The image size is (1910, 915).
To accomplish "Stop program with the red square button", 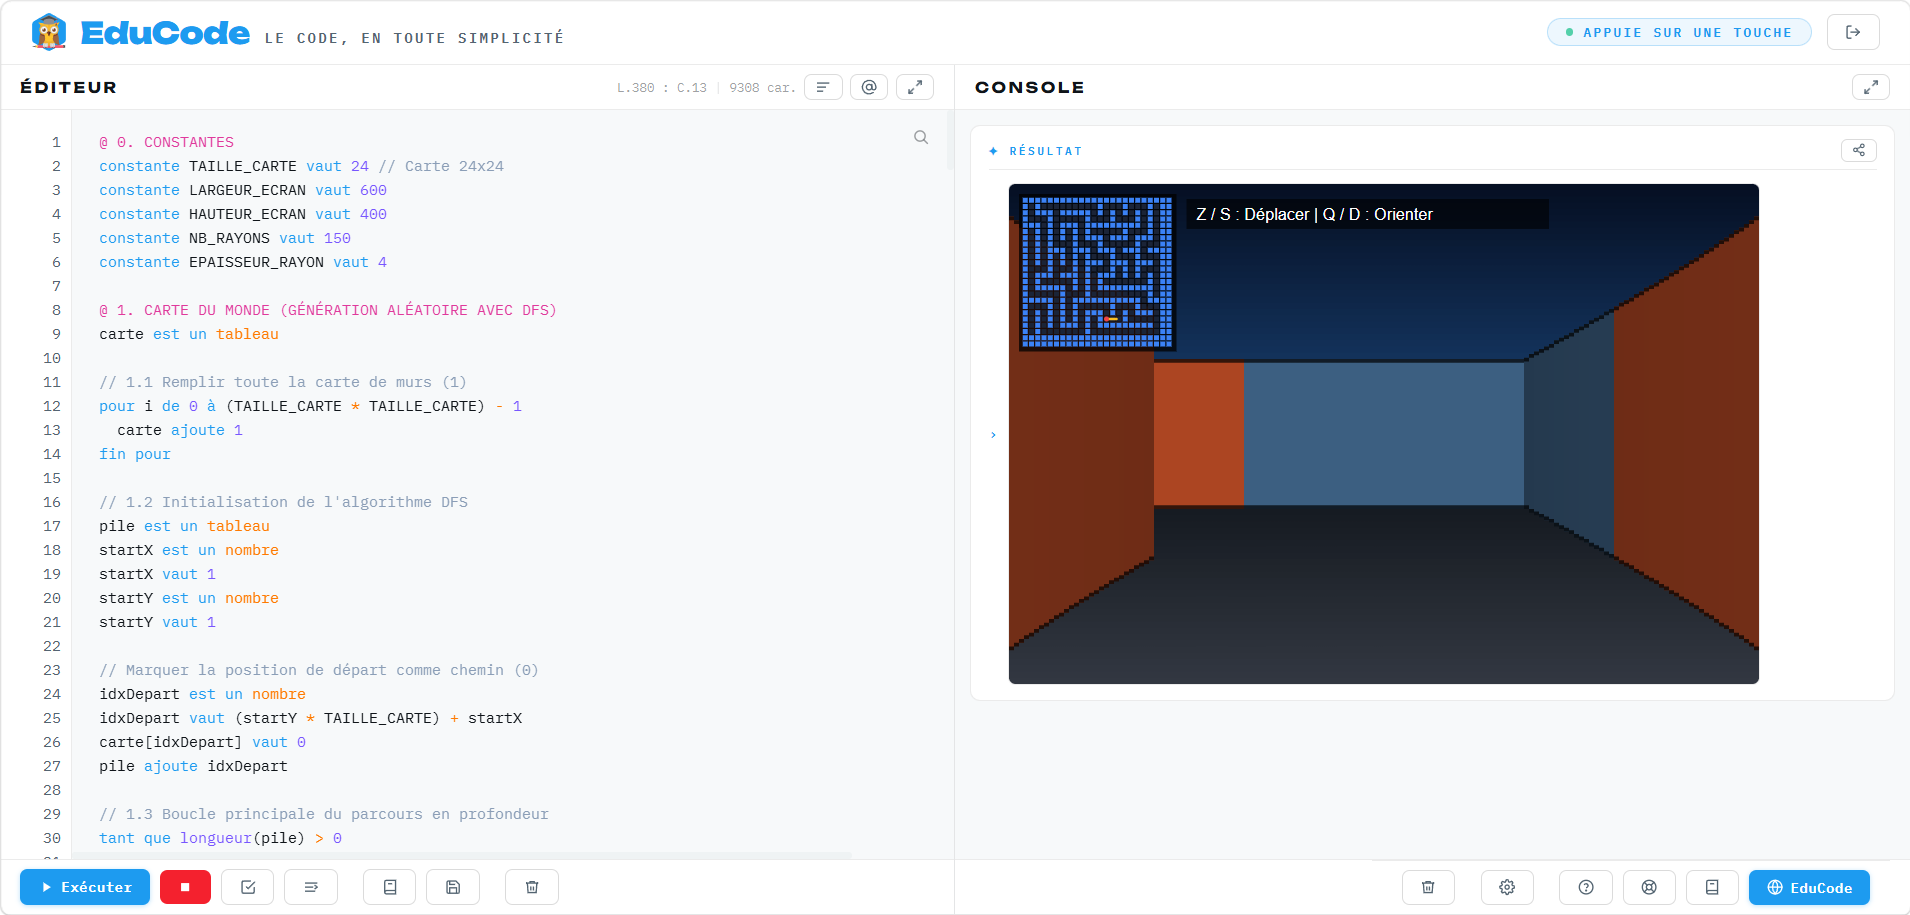I will 185,887.
